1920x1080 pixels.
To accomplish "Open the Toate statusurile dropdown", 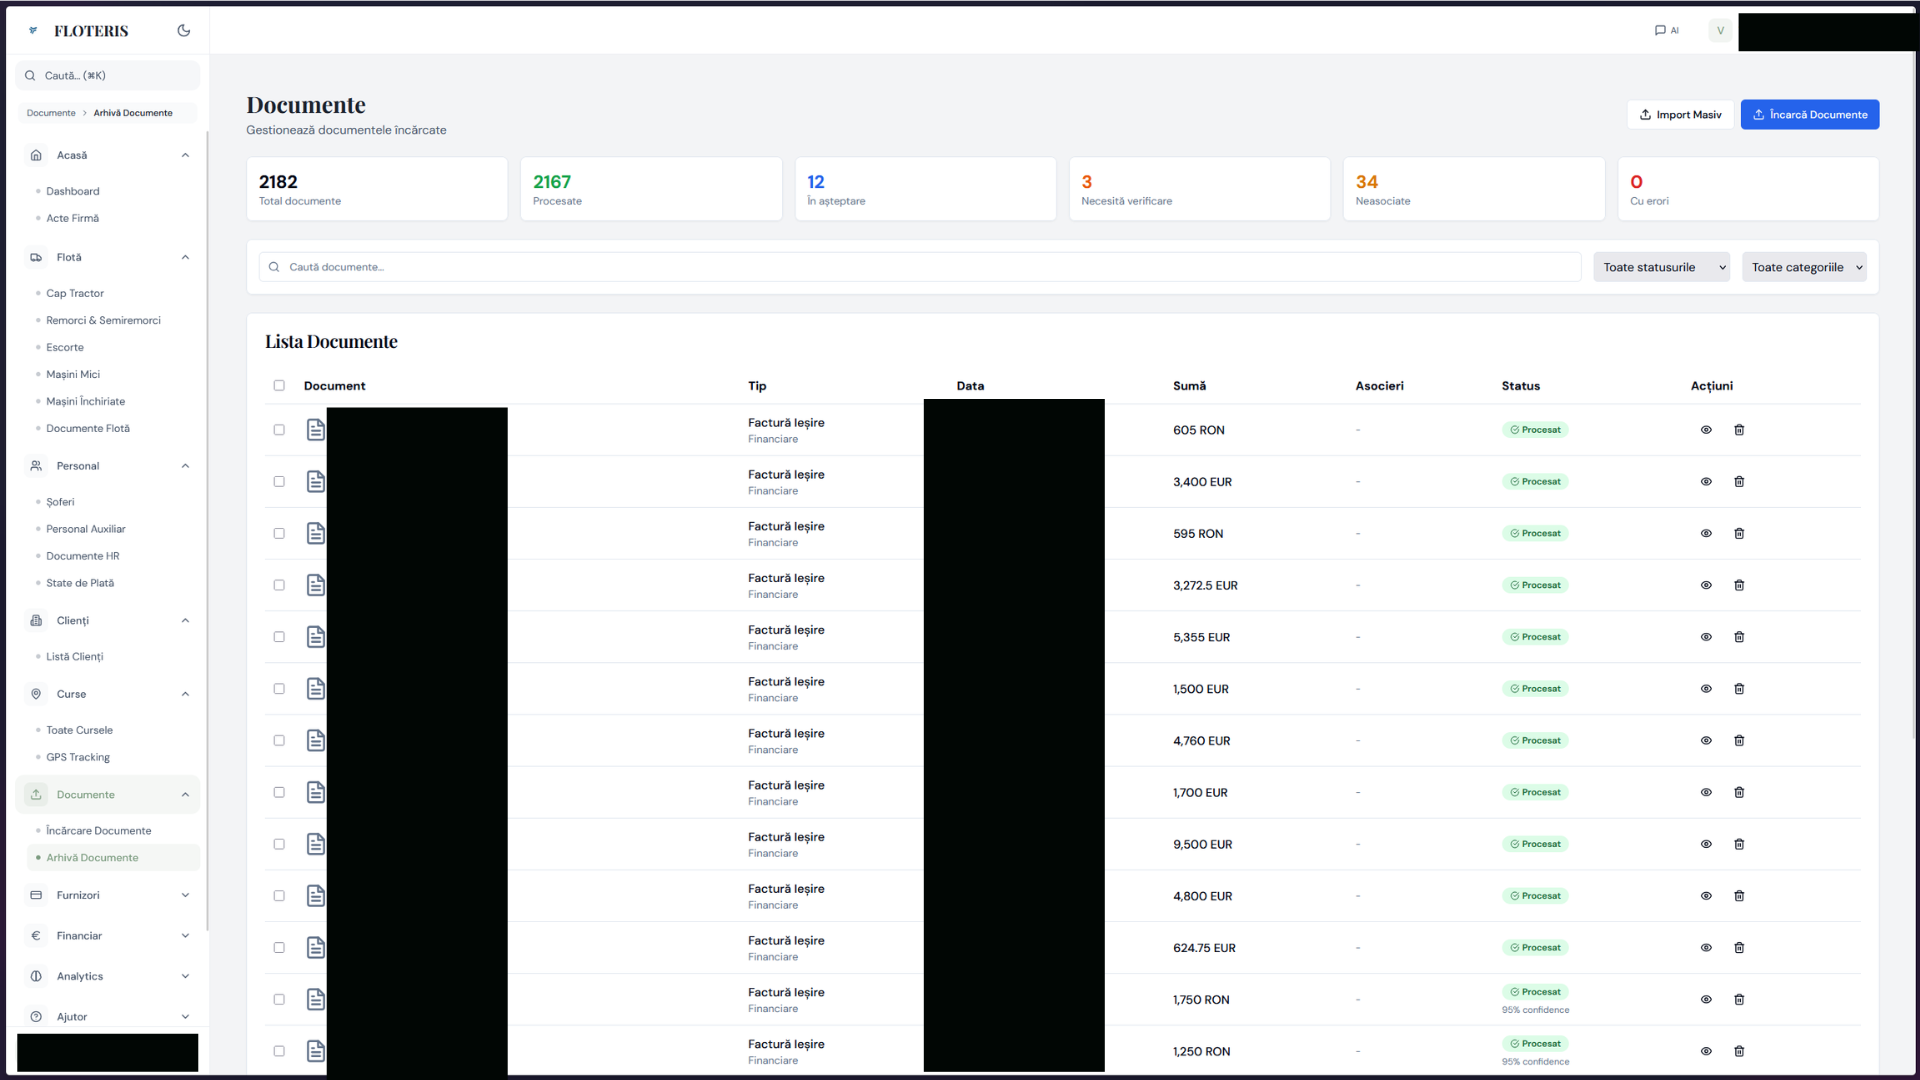I will coord(1661,267).
